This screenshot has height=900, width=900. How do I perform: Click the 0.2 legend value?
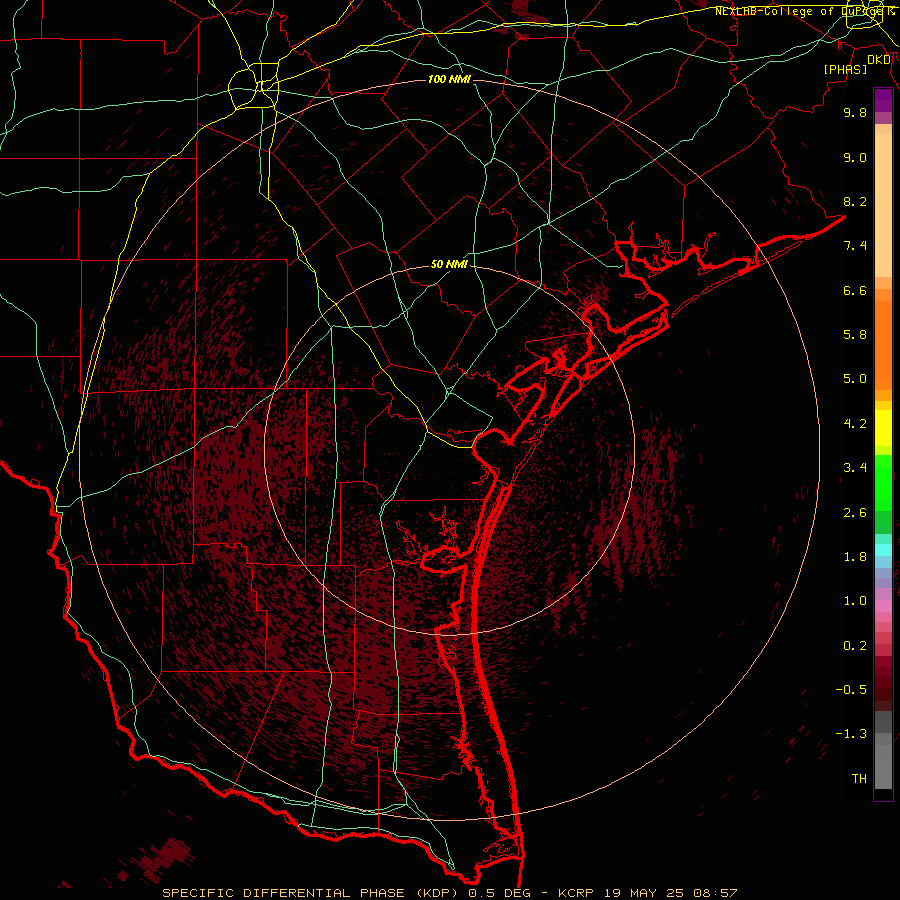click(855, 646)
